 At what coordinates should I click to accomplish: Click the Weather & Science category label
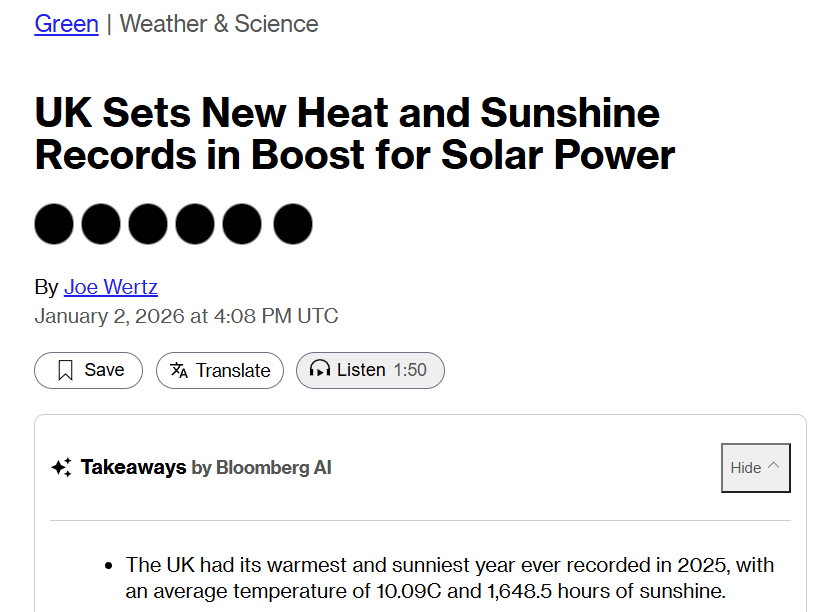click(x=219, y=24)
